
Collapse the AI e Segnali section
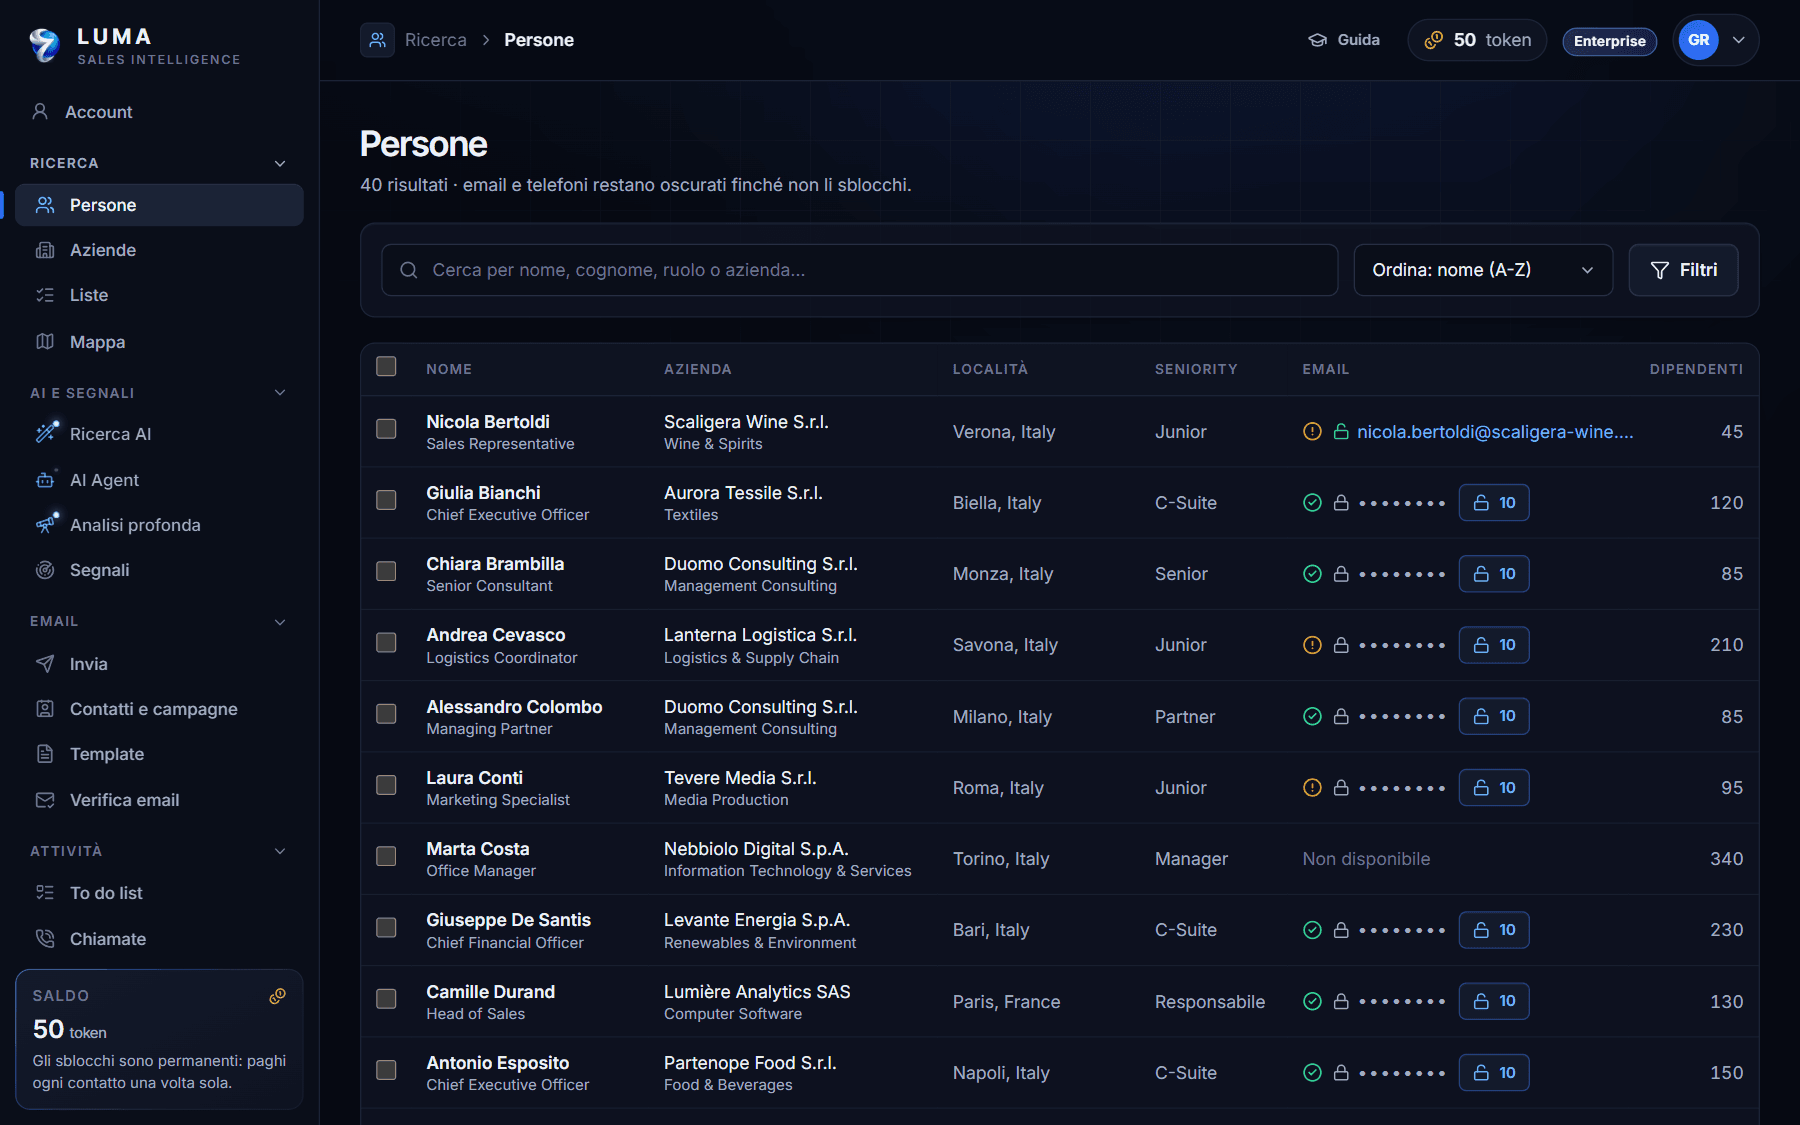[x=280, y=393]
